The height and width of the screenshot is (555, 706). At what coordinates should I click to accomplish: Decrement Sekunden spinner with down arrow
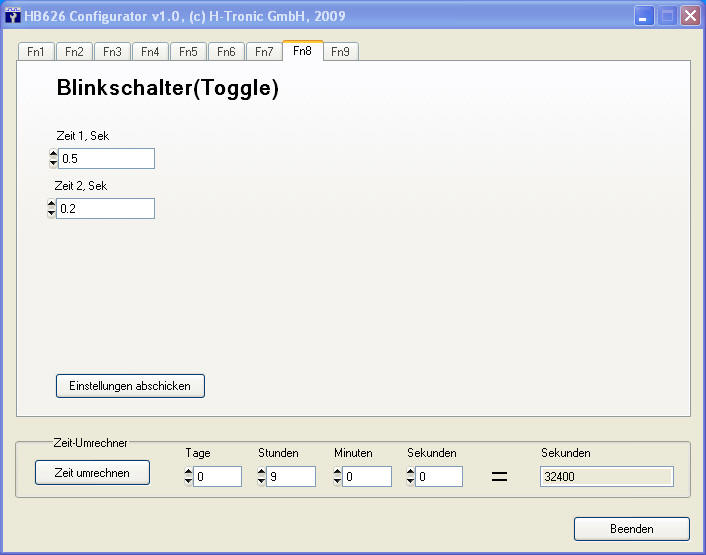411,482
